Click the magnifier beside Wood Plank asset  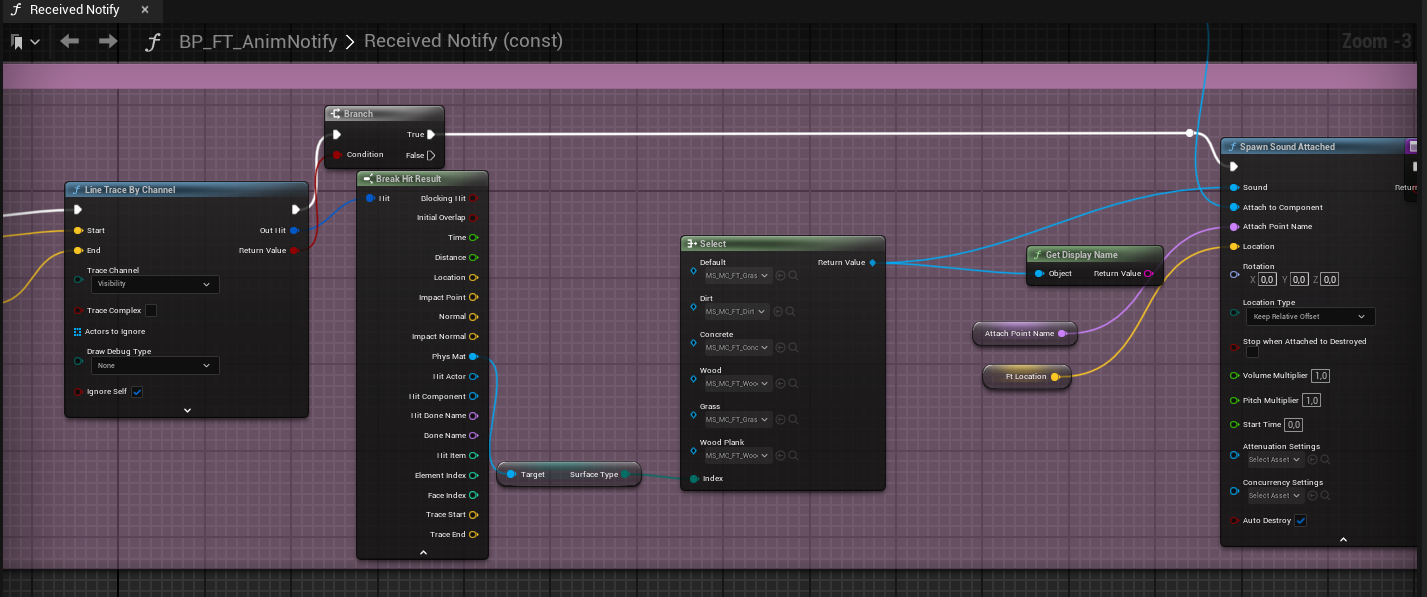[791, 455]
